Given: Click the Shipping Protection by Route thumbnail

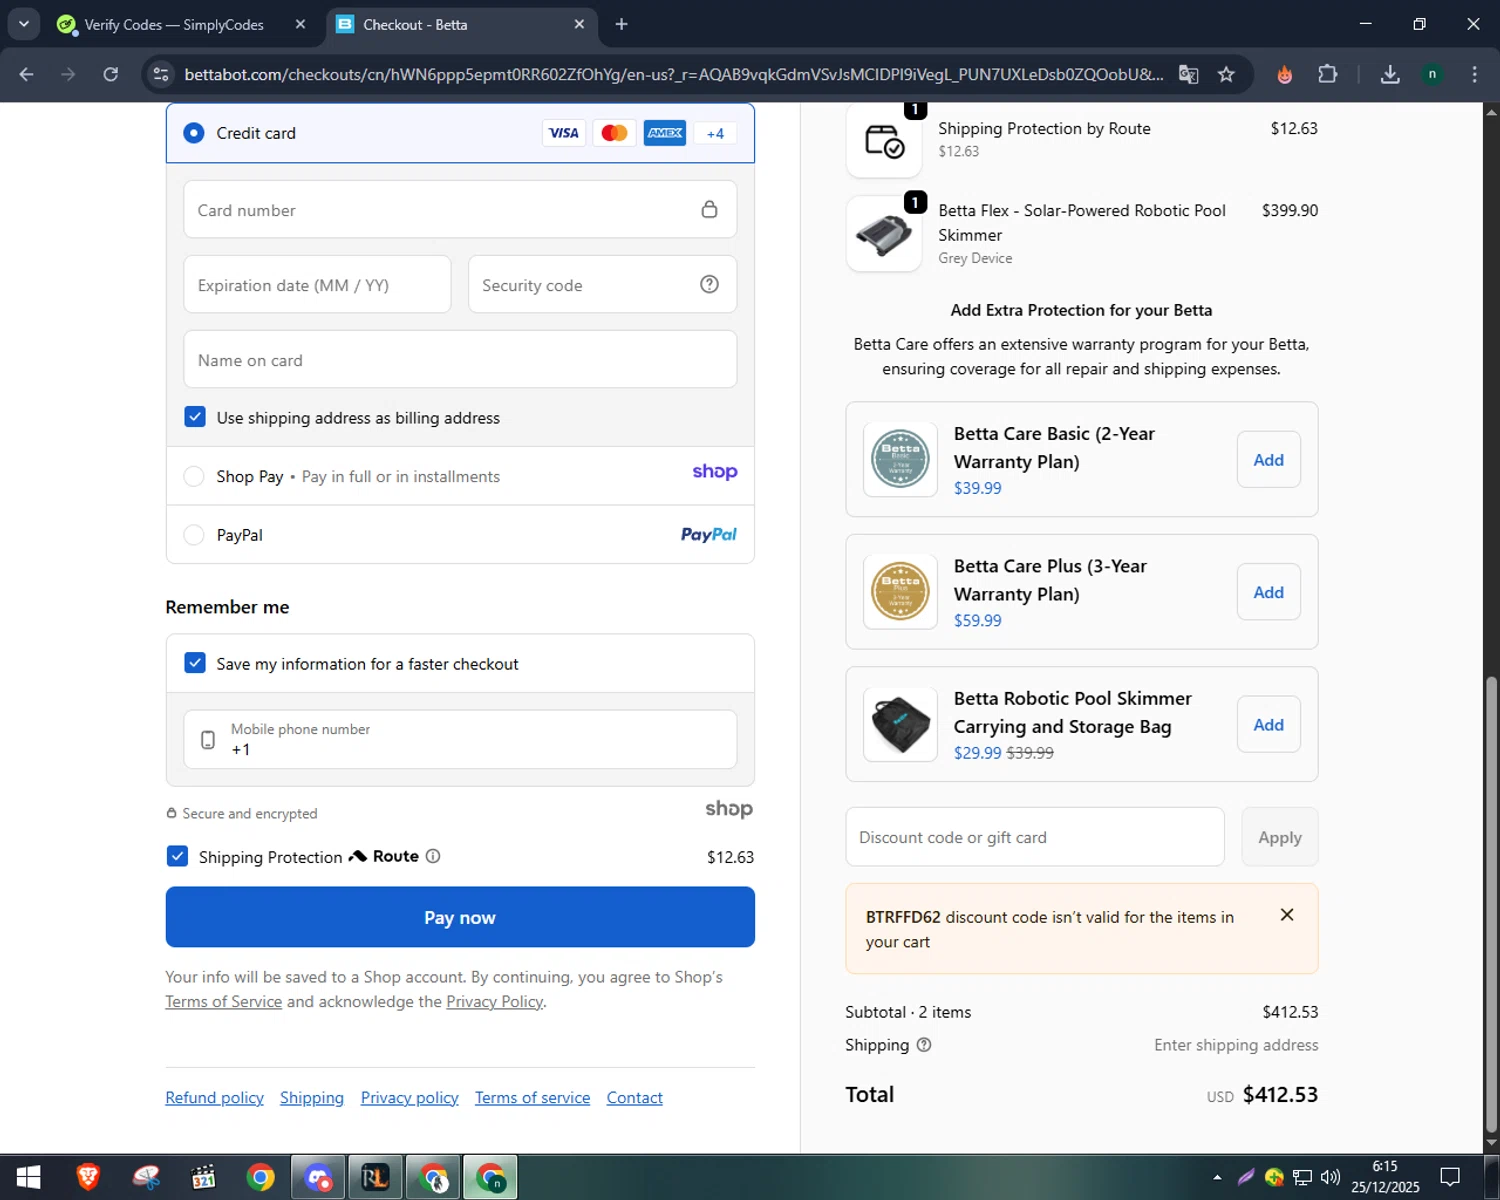Looking at the screenshot, I should click(884, 141).
